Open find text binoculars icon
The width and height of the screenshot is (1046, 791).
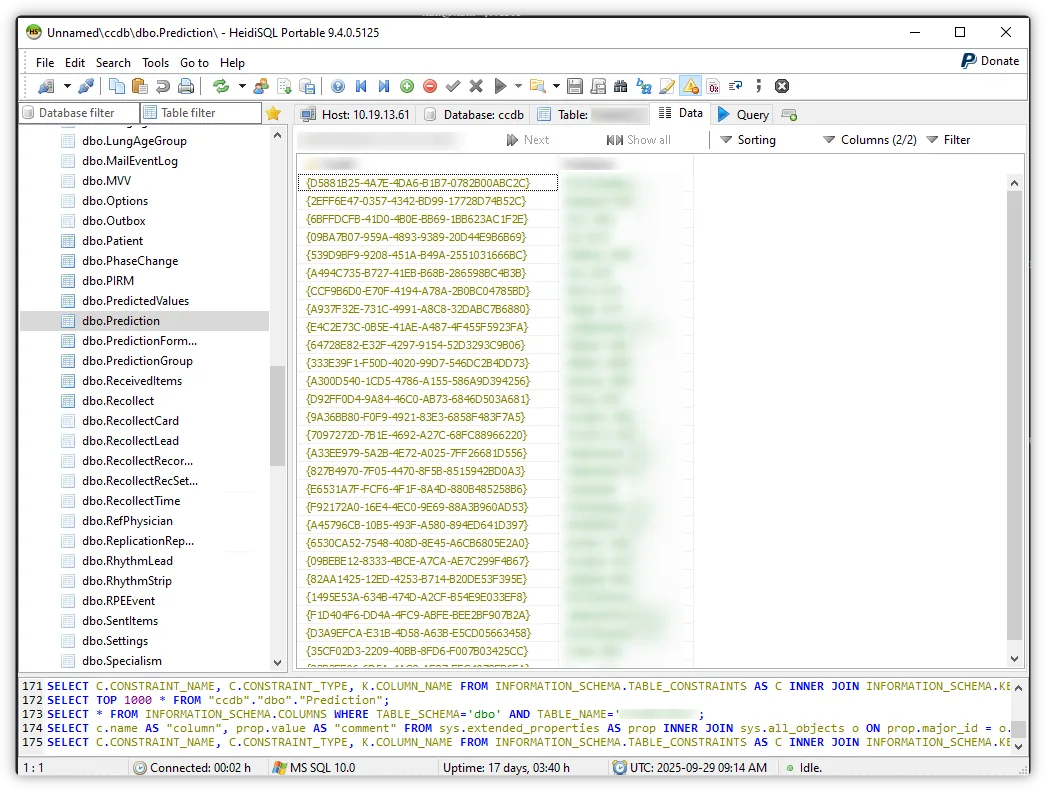pos(621,86)
